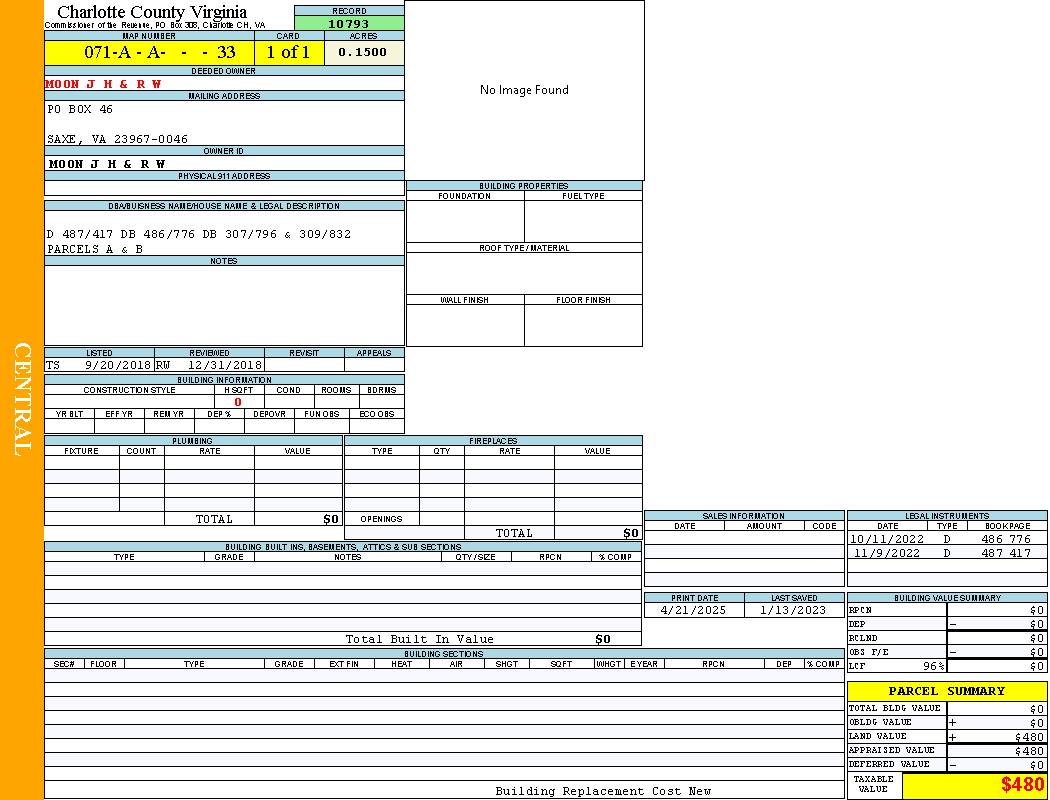
Task: Select the PO Box 46 mailing address line
Action: tap(81, 109)
